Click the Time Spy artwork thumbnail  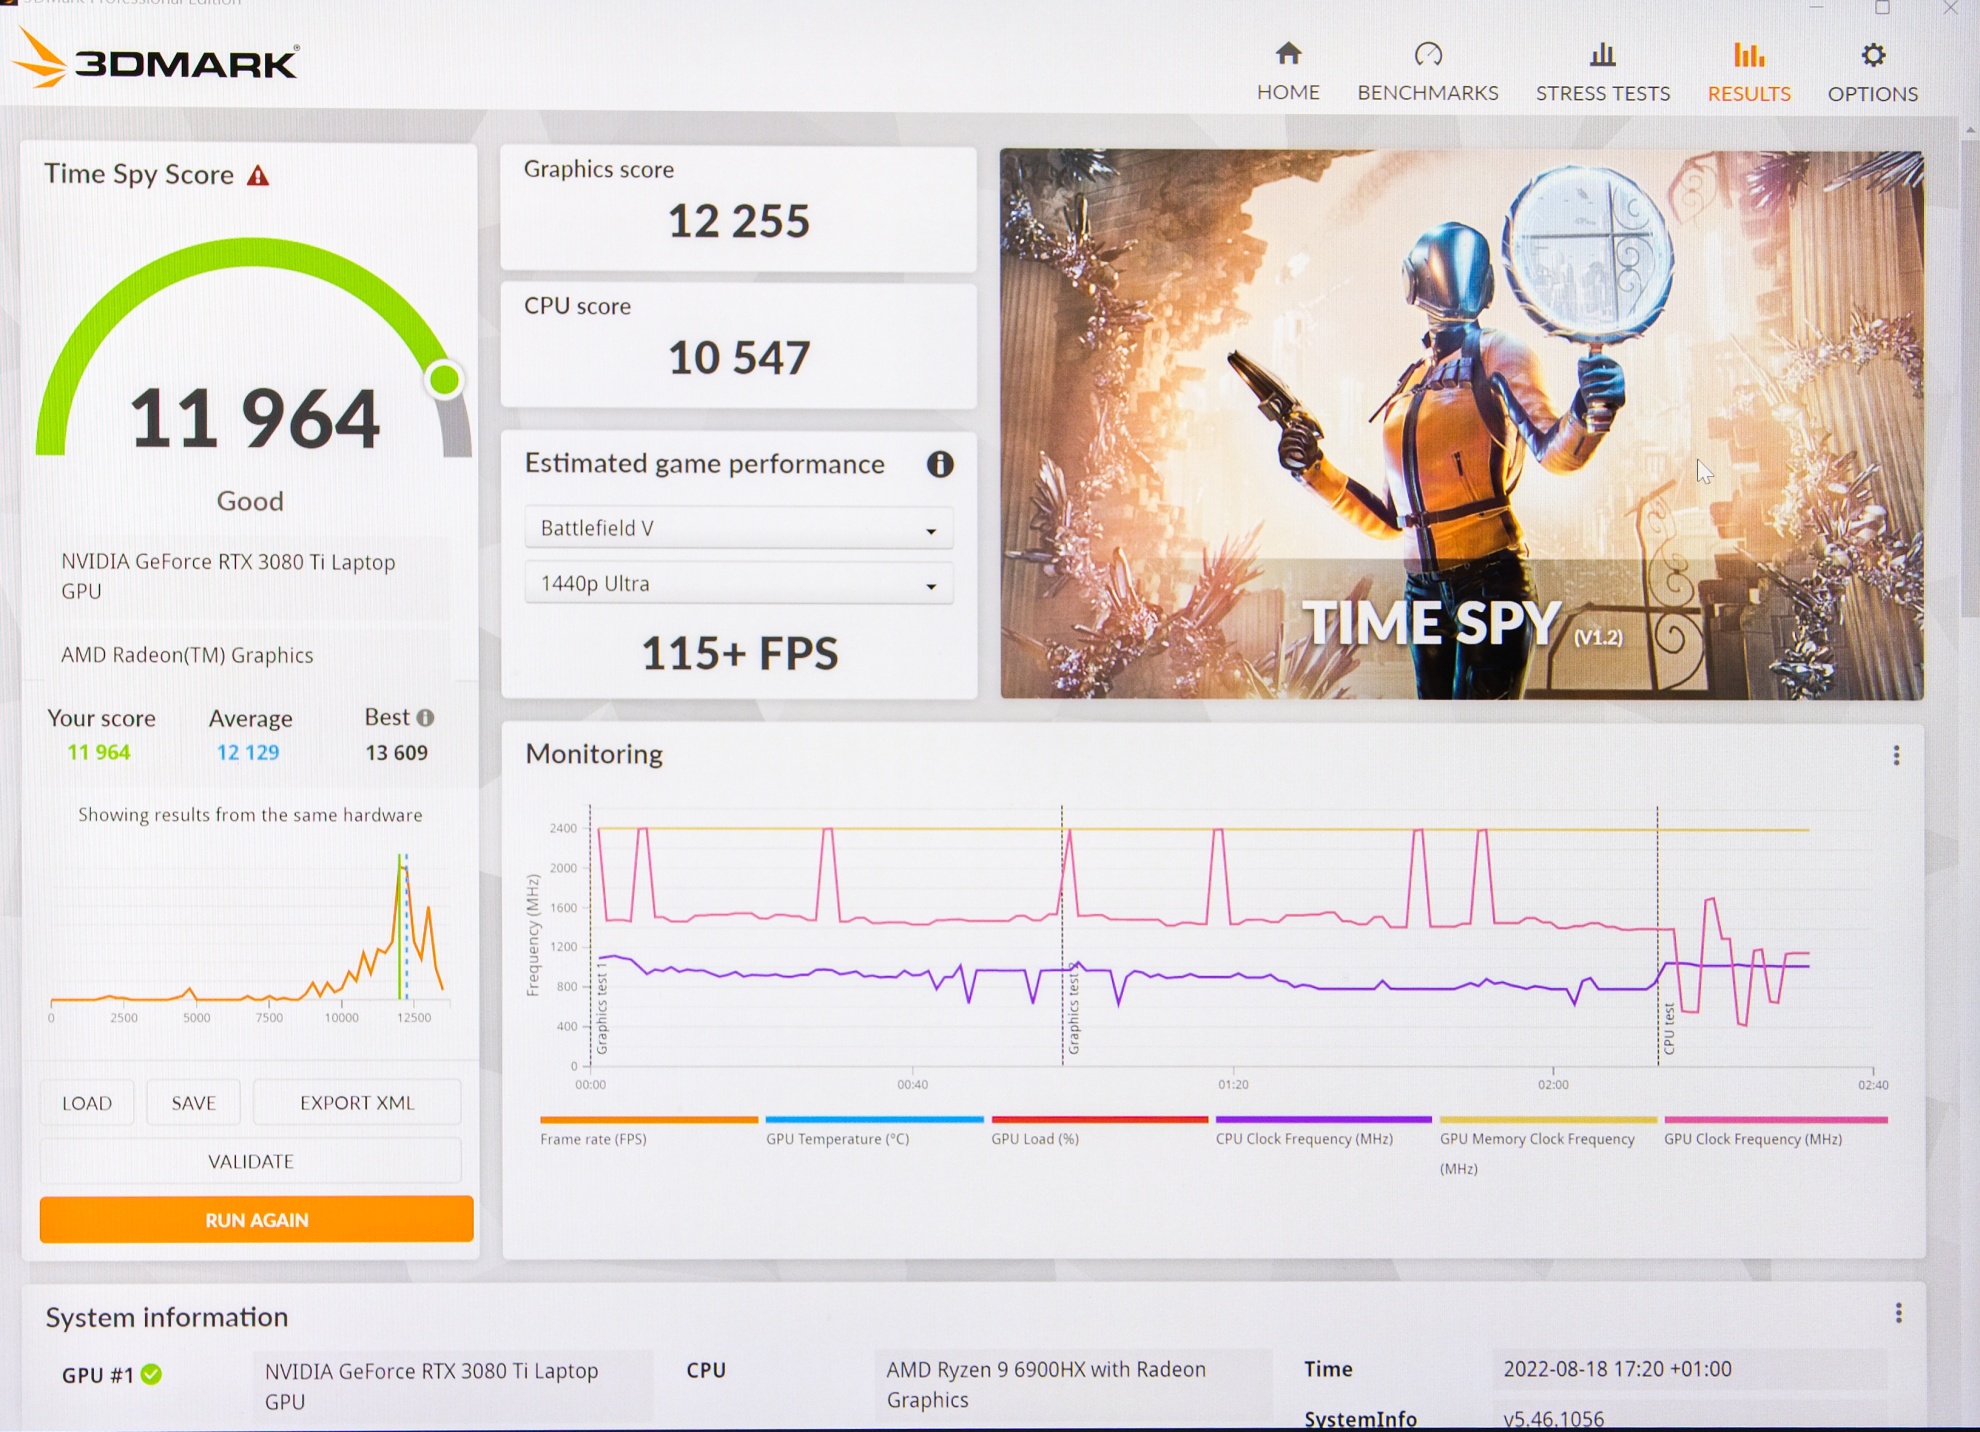[x=1461, y=424]
